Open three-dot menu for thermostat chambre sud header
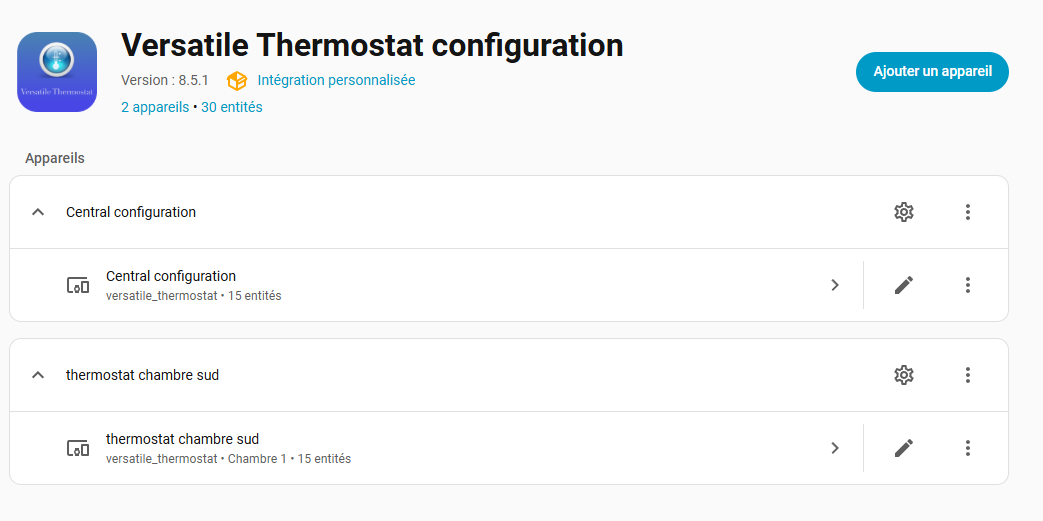 coord(968,375)
